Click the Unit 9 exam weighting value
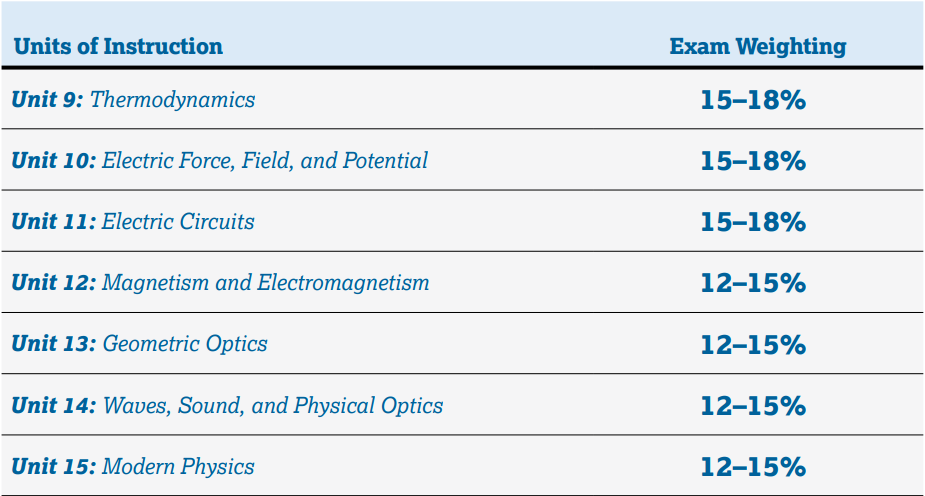 [x=753, y=100]
